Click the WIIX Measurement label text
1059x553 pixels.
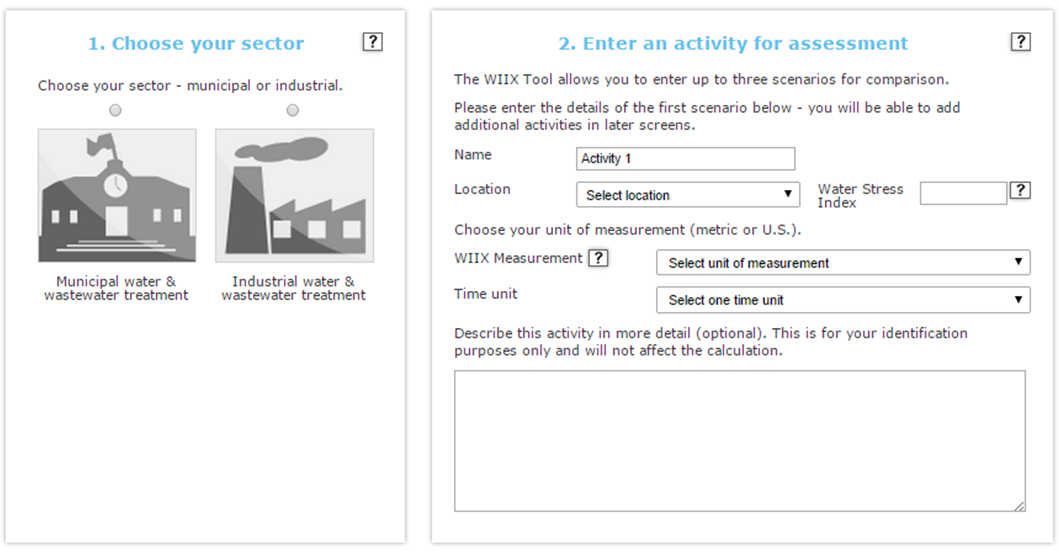[517, 258]
